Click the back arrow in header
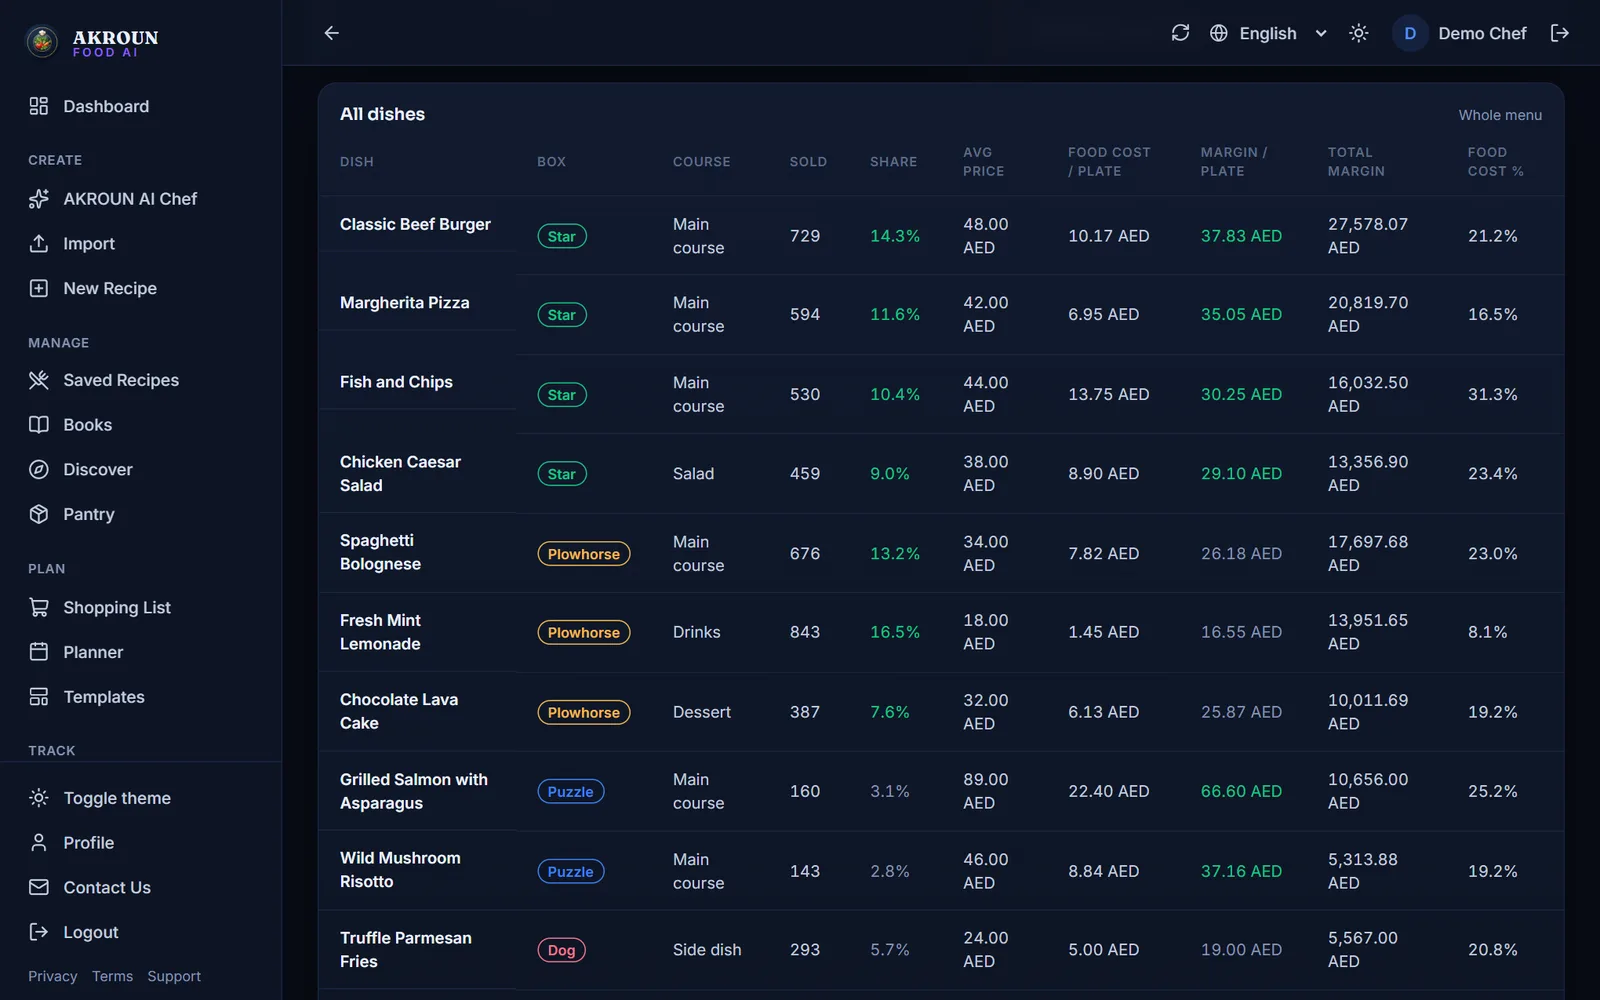Screen dimensions: 1600x1000 point(332,33)
